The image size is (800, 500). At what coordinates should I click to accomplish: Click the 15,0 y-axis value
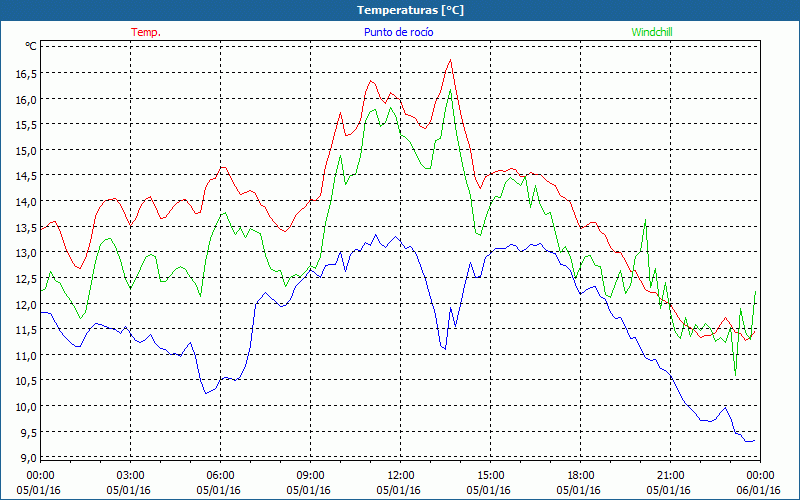click(27, 151)
